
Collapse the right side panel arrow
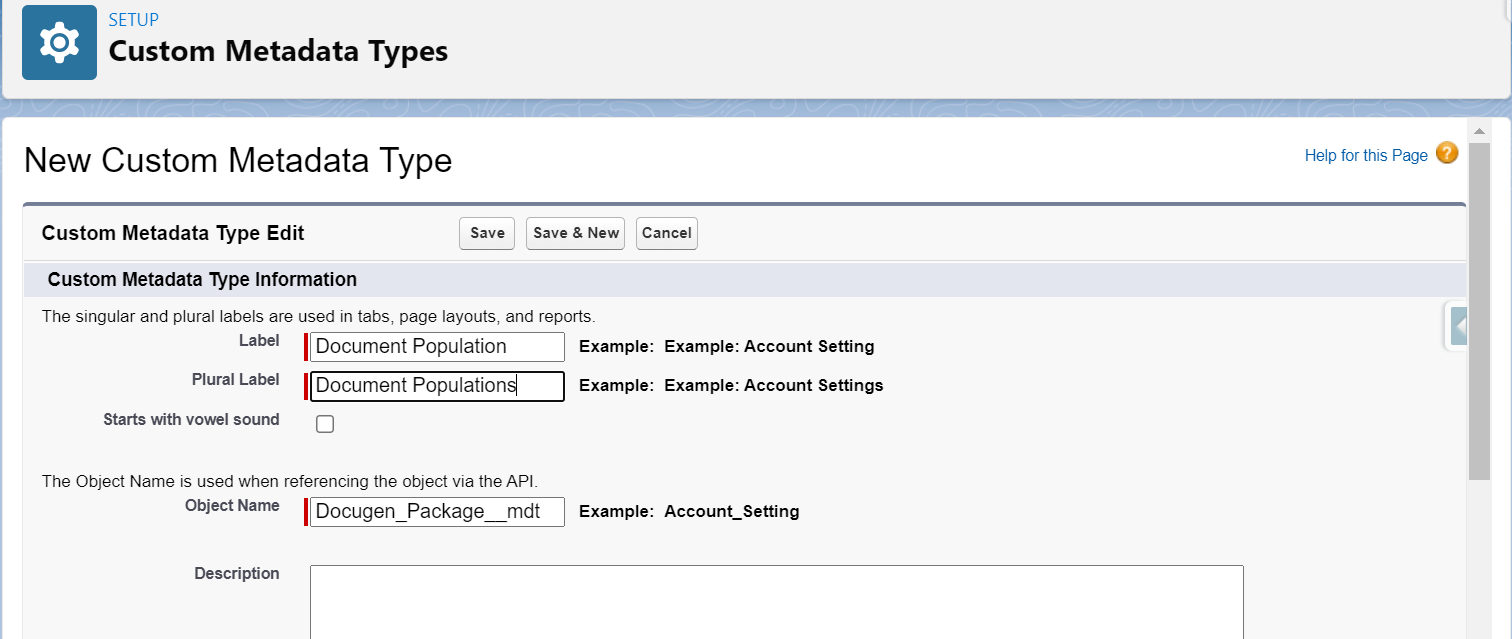[x=1458, y=326]
